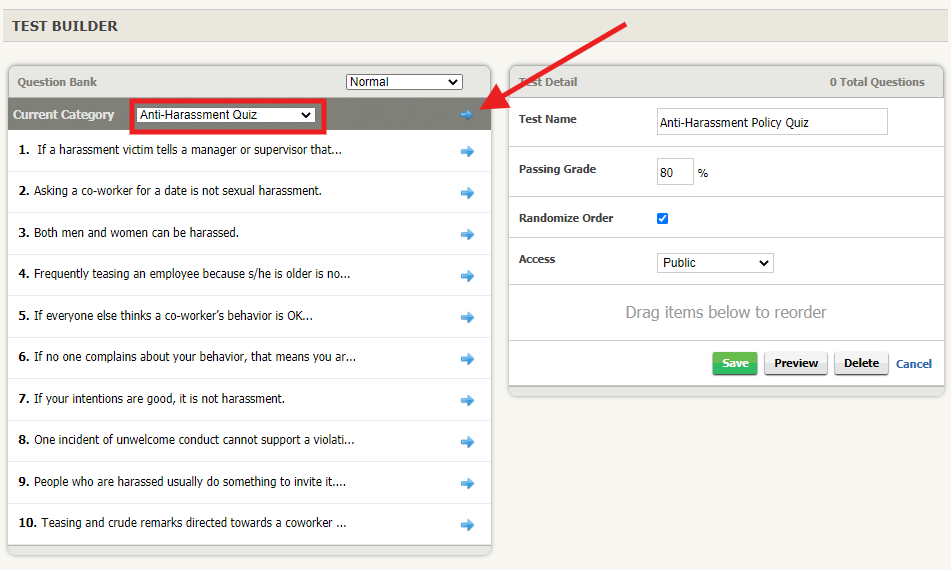The height and width of the screenshot is (570, 951).
Task: Select question 'If everyone else thinks a co-worker's behavior...'
Action: [x=173, y=316]
